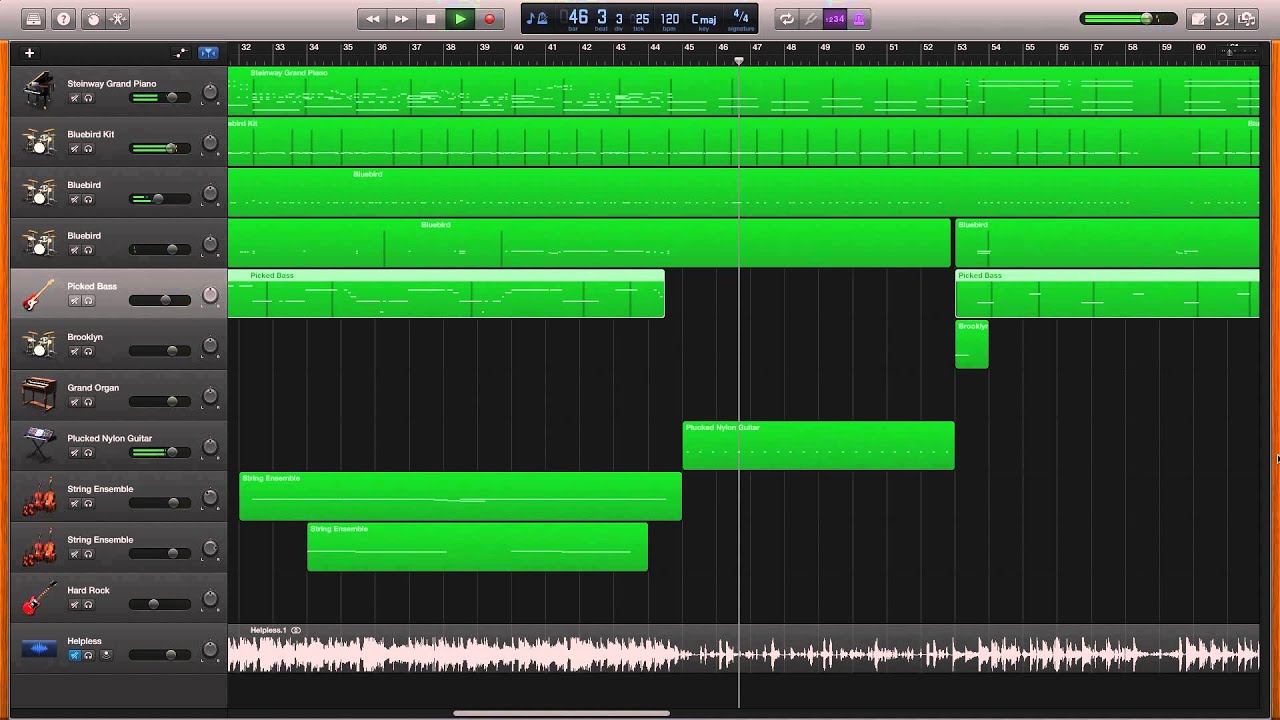Click the red Record button

[489, 19]
